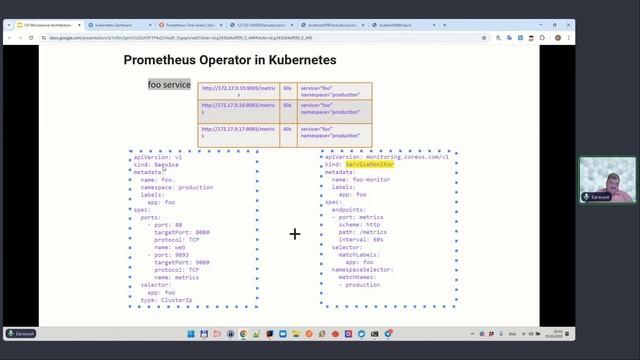Click the 172.17.0.16:9093 metrics URL cell

point(239,111)
